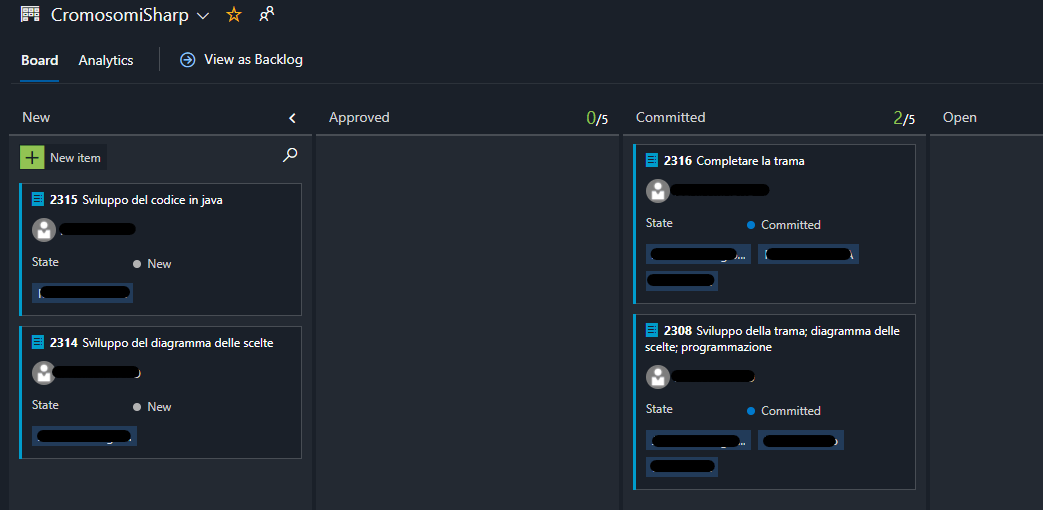
Task: Open team members icon beside star
Action: coord(266,15)
